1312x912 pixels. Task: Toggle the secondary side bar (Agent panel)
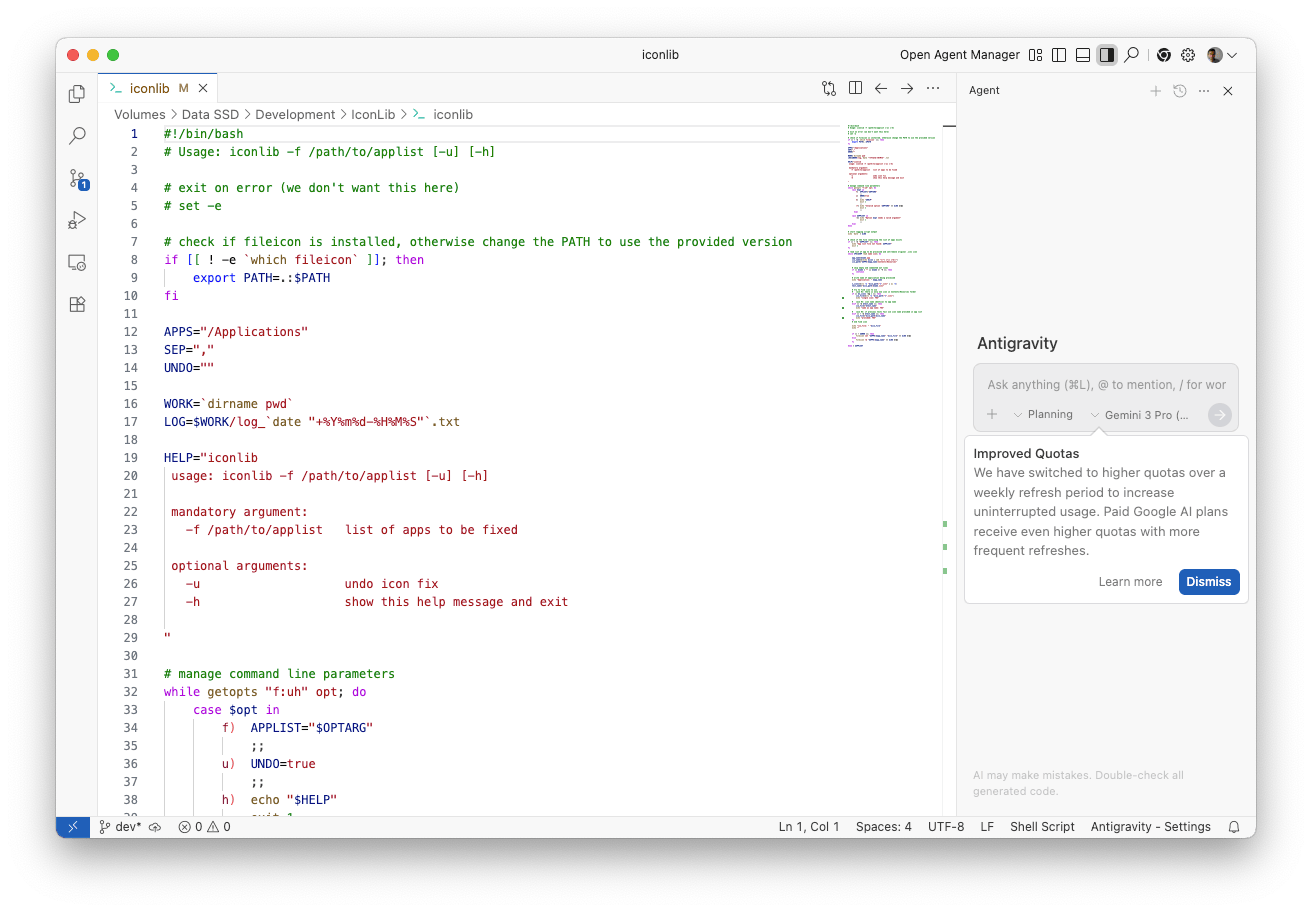tap(1106, 55)
